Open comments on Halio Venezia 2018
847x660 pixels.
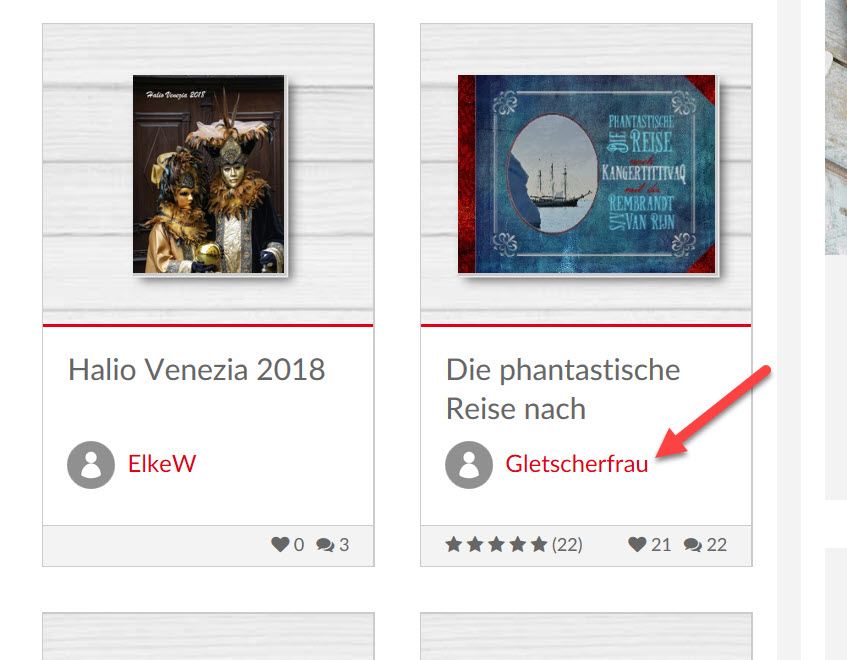[x=325, y=545]
